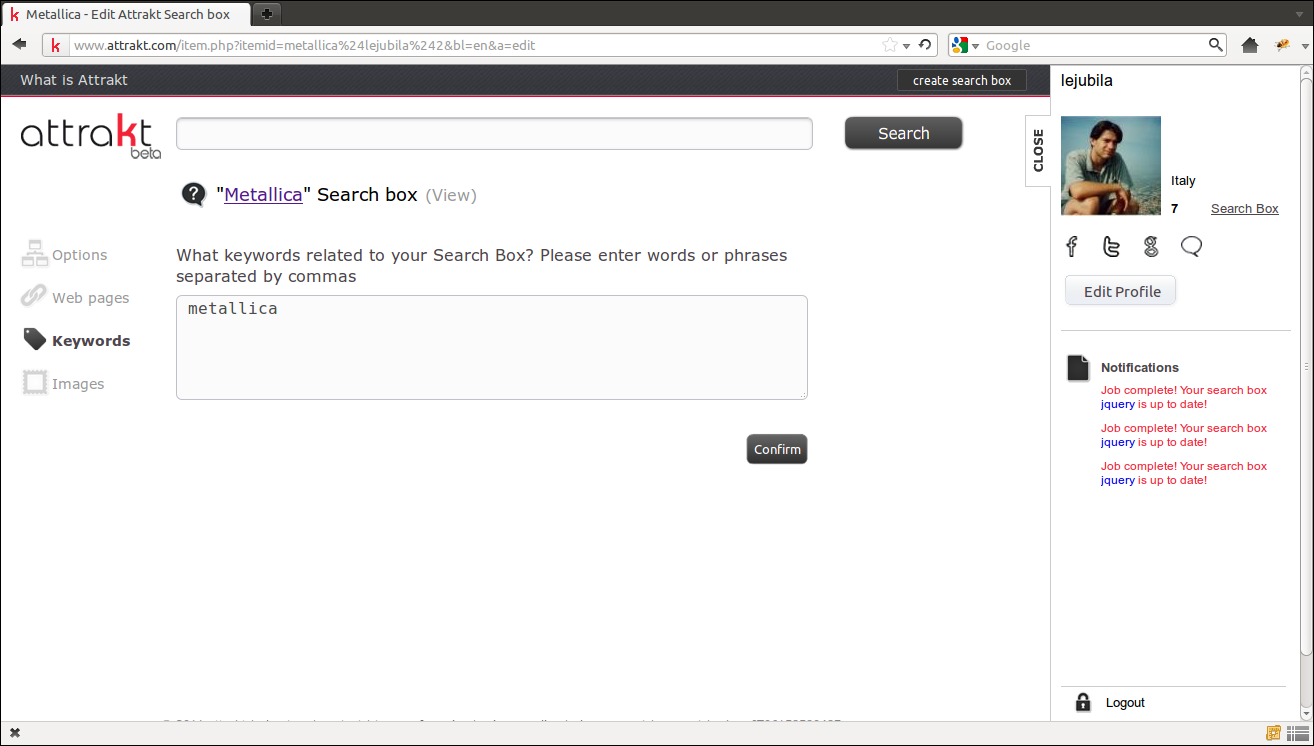This screenshot has width=1314, height=746.
Task: Click the attrakt beta logo
Action: [x=90, y=136]
